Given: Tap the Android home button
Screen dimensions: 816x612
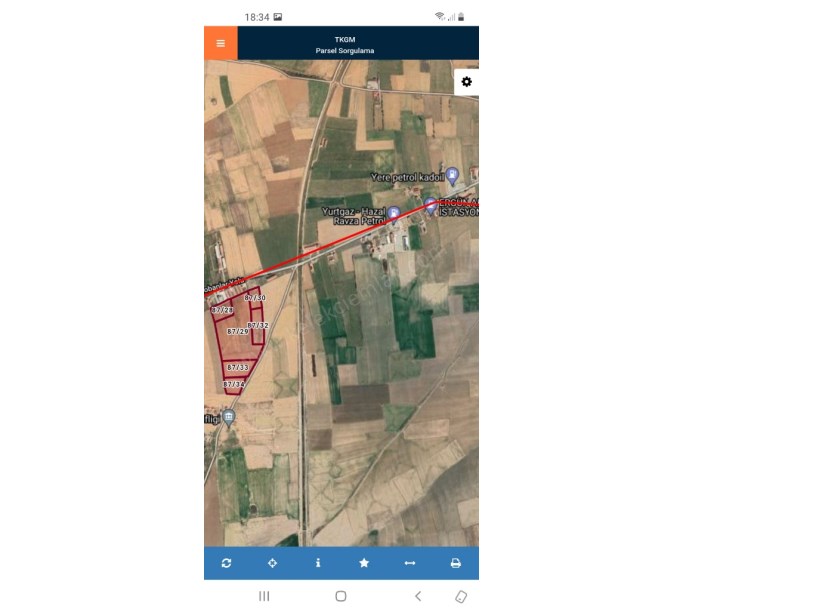Looking at the screenshot, I should coord(341,596).
